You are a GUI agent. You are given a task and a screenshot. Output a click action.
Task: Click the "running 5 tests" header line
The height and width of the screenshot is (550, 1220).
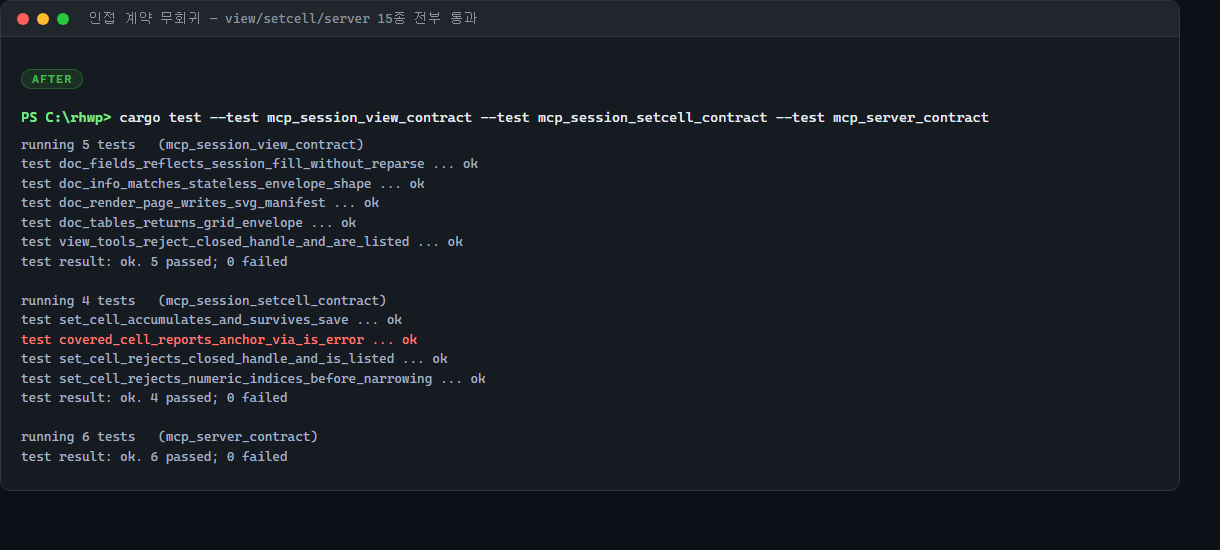coord(193,145)
